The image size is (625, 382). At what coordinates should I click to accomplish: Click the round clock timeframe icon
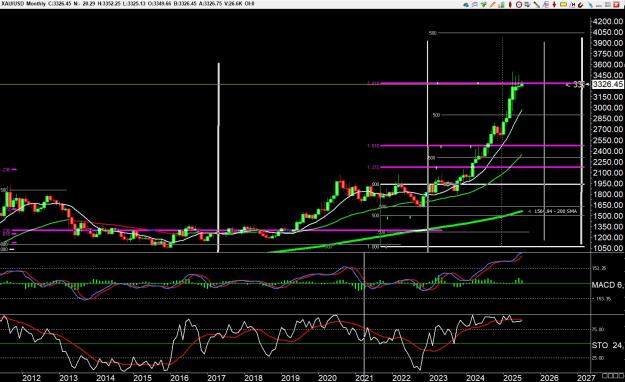pyautogui.click(x=519, y=5)
